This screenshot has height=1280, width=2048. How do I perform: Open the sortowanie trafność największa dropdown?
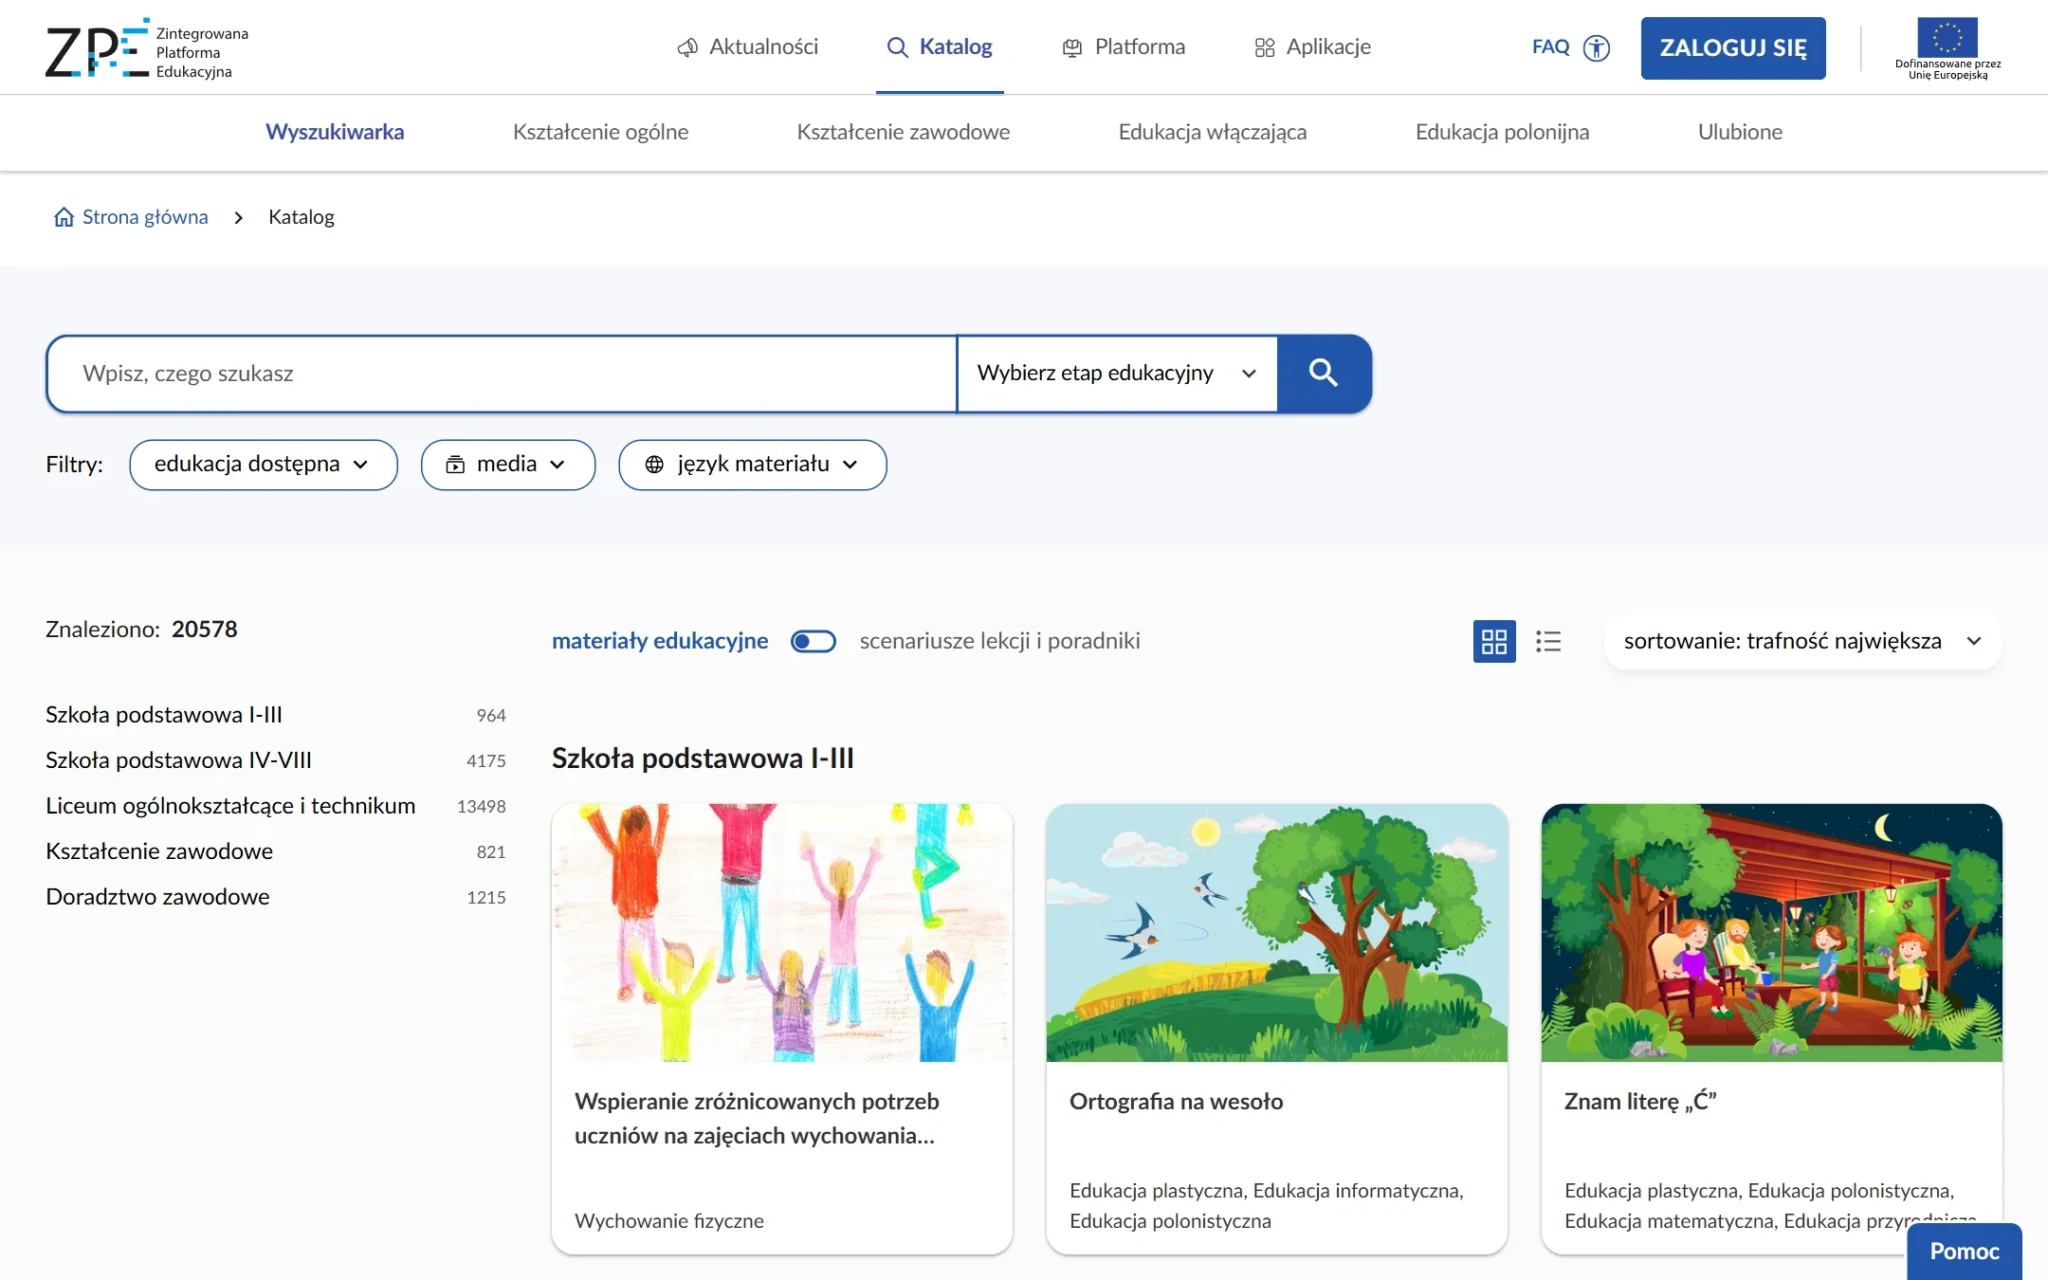[1802, 641]
